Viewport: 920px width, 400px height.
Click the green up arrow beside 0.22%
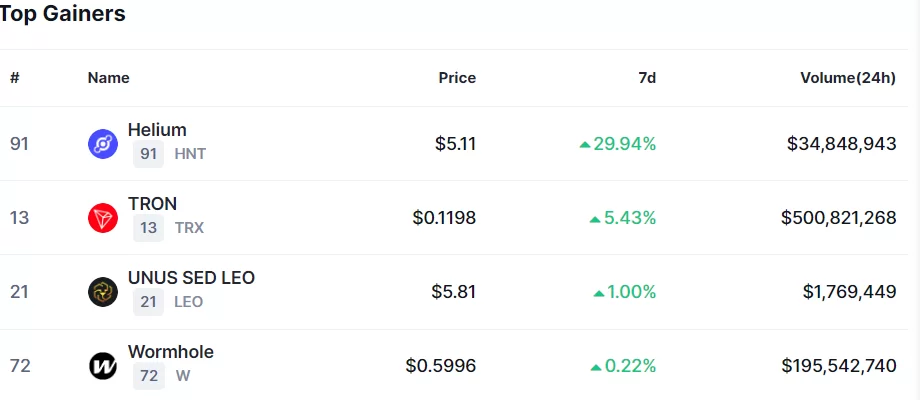point(596,367)
